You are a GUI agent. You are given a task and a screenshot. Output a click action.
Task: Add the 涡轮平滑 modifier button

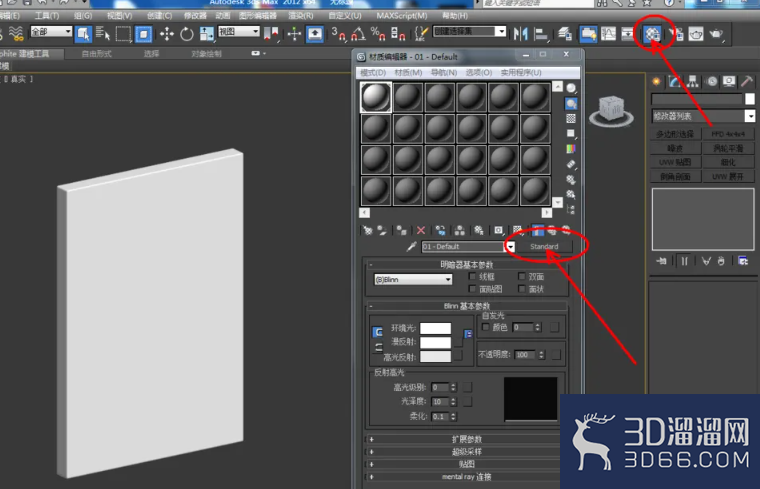(728, 148)
